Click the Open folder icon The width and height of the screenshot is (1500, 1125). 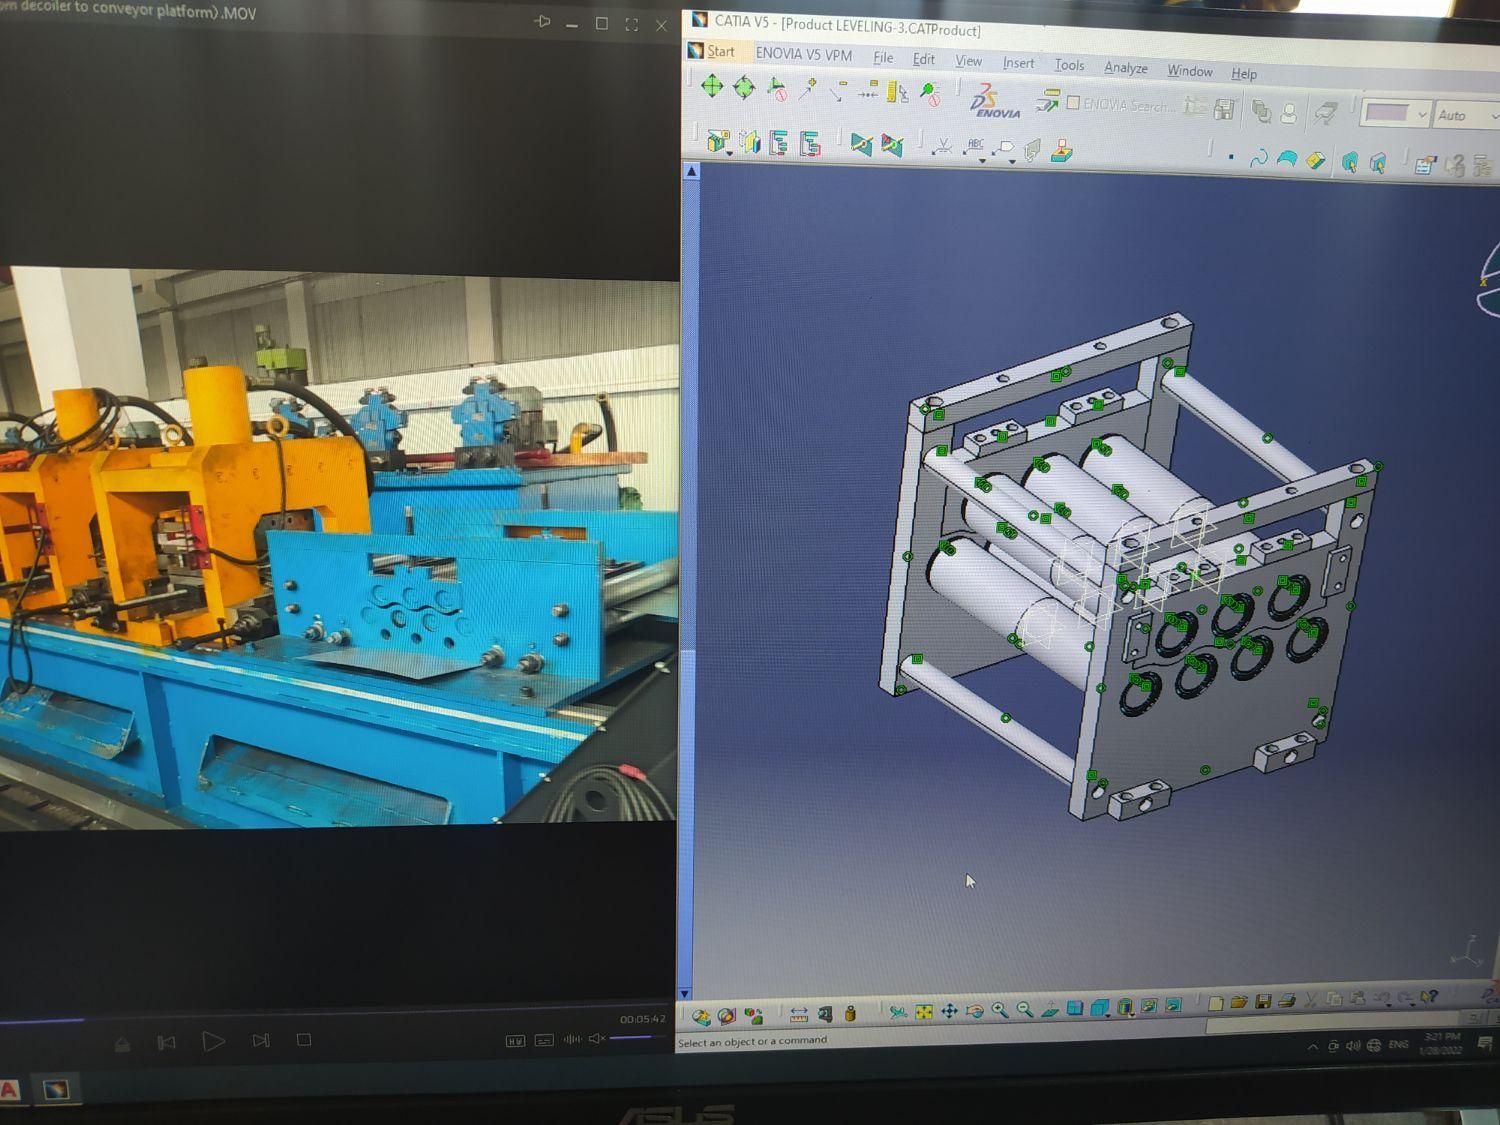point(1239,1001)
